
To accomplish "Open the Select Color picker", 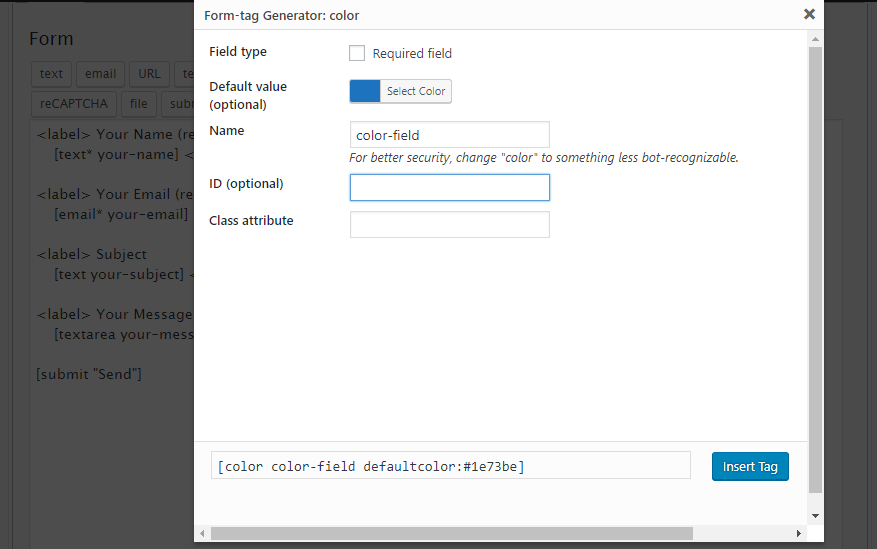I will 416,91.
